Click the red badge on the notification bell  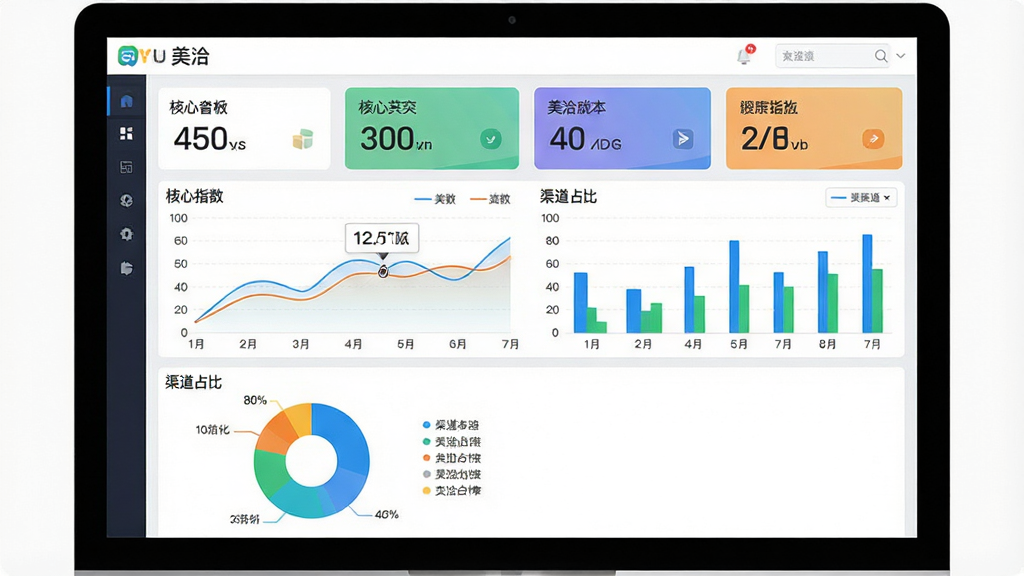(x=751, y=49)
